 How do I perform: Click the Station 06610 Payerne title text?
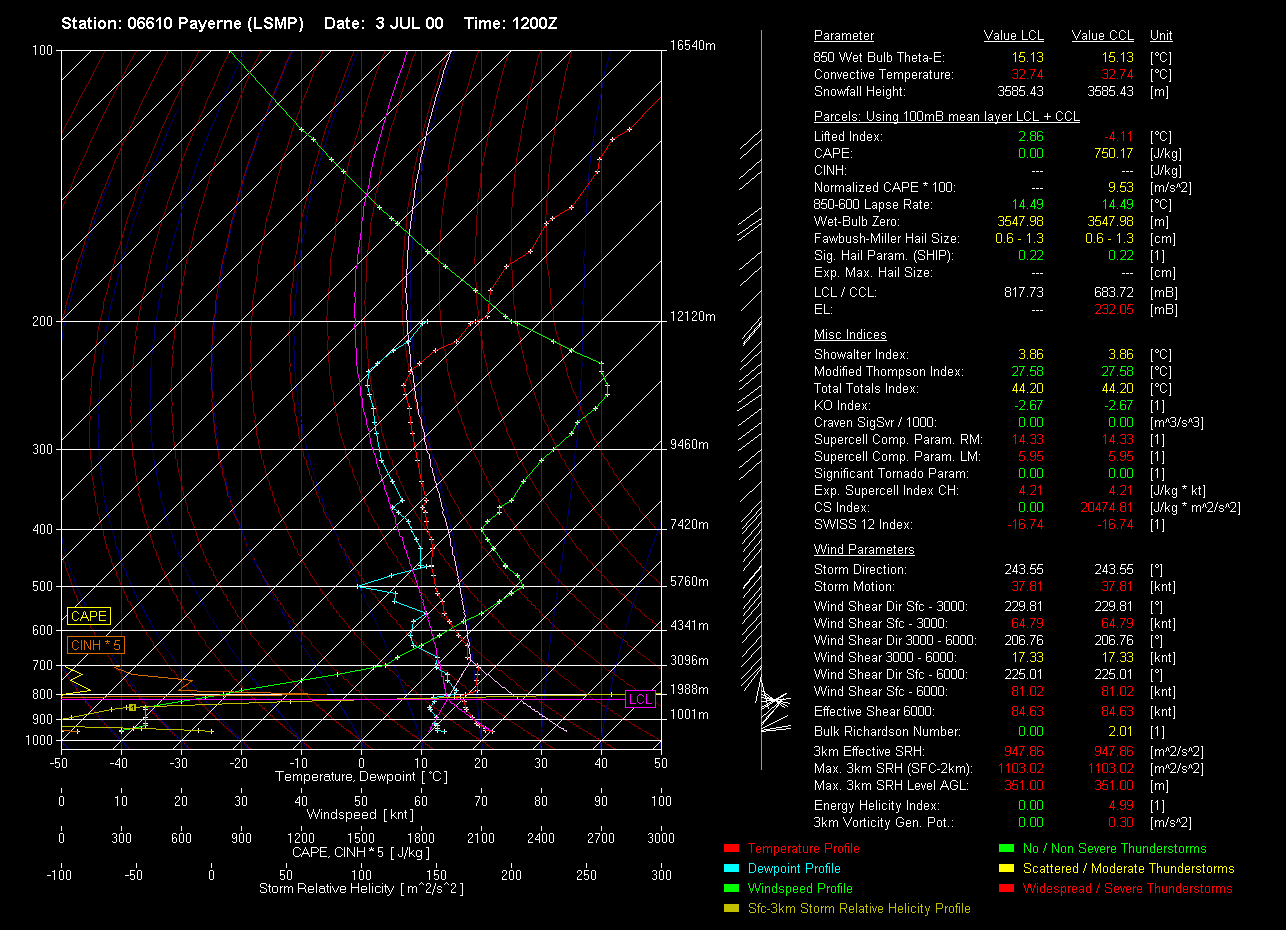182,23
